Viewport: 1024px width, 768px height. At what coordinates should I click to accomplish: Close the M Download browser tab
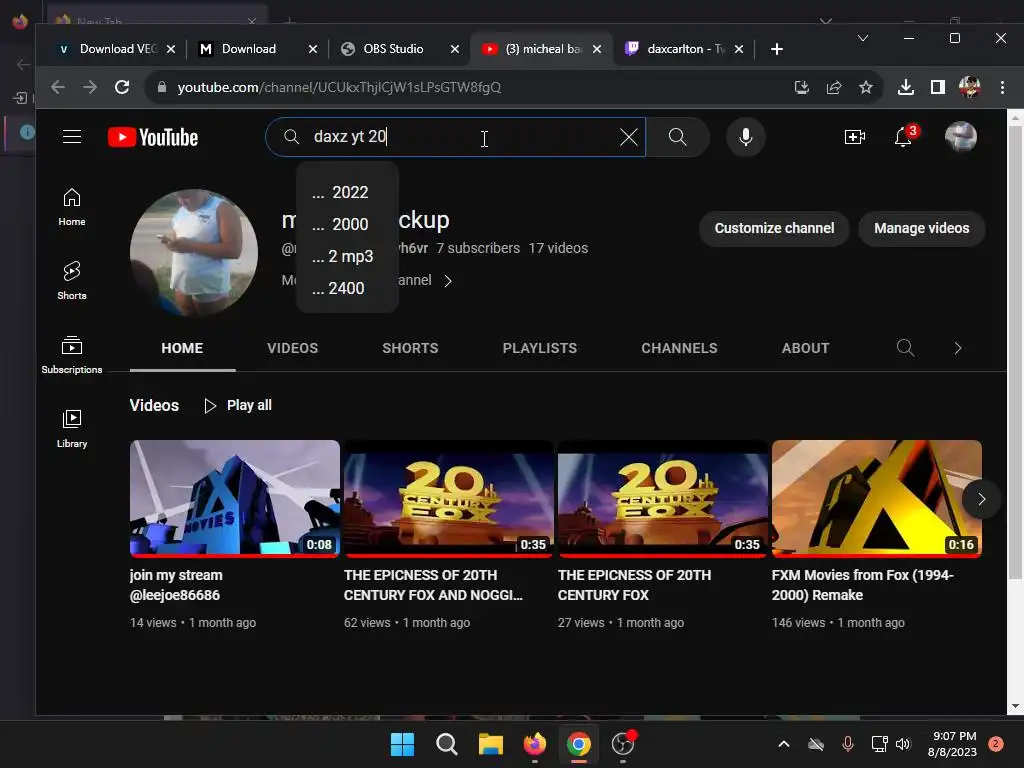pos(313,49)
